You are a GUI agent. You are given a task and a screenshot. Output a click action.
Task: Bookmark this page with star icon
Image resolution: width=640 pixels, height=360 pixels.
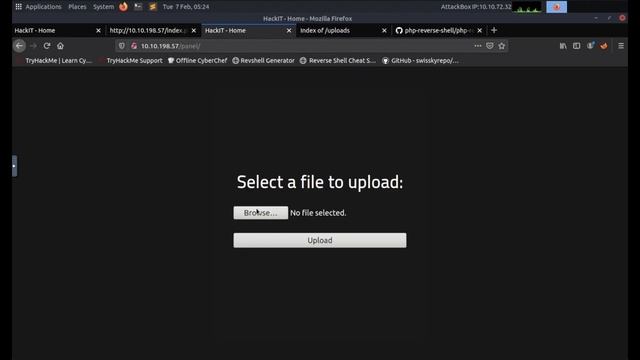502,46
